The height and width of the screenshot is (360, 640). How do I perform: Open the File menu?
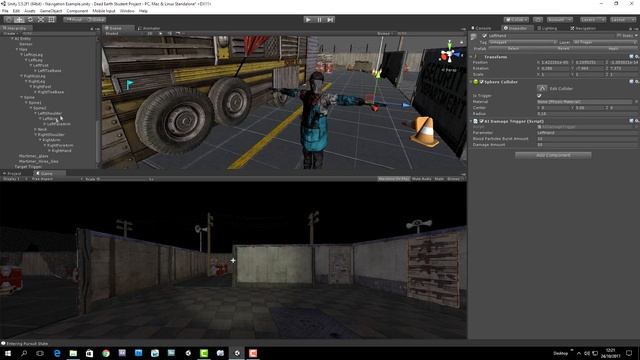pyautogui.click(x=5, y=11)
